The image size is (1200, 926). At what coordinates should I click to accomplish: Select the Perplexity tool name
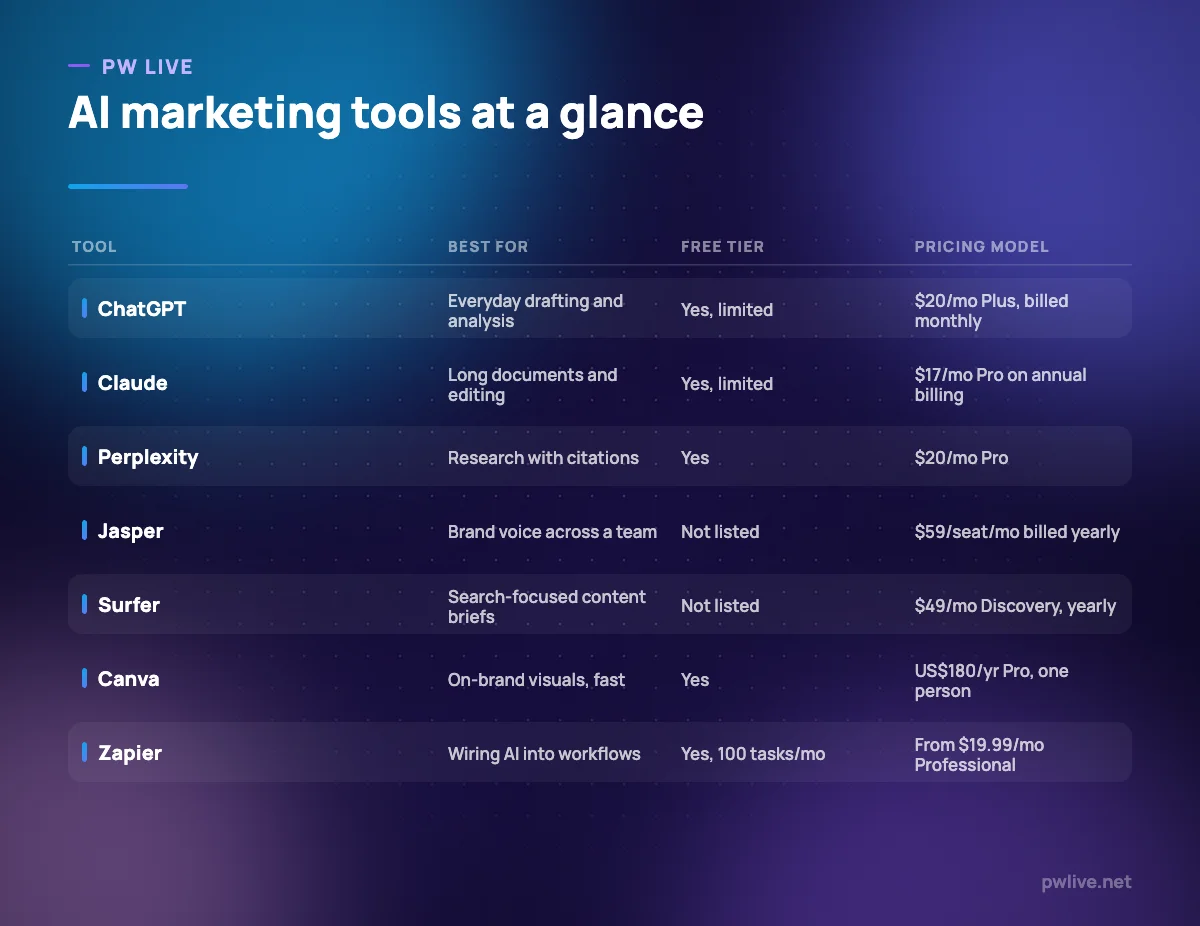(148, 457)
